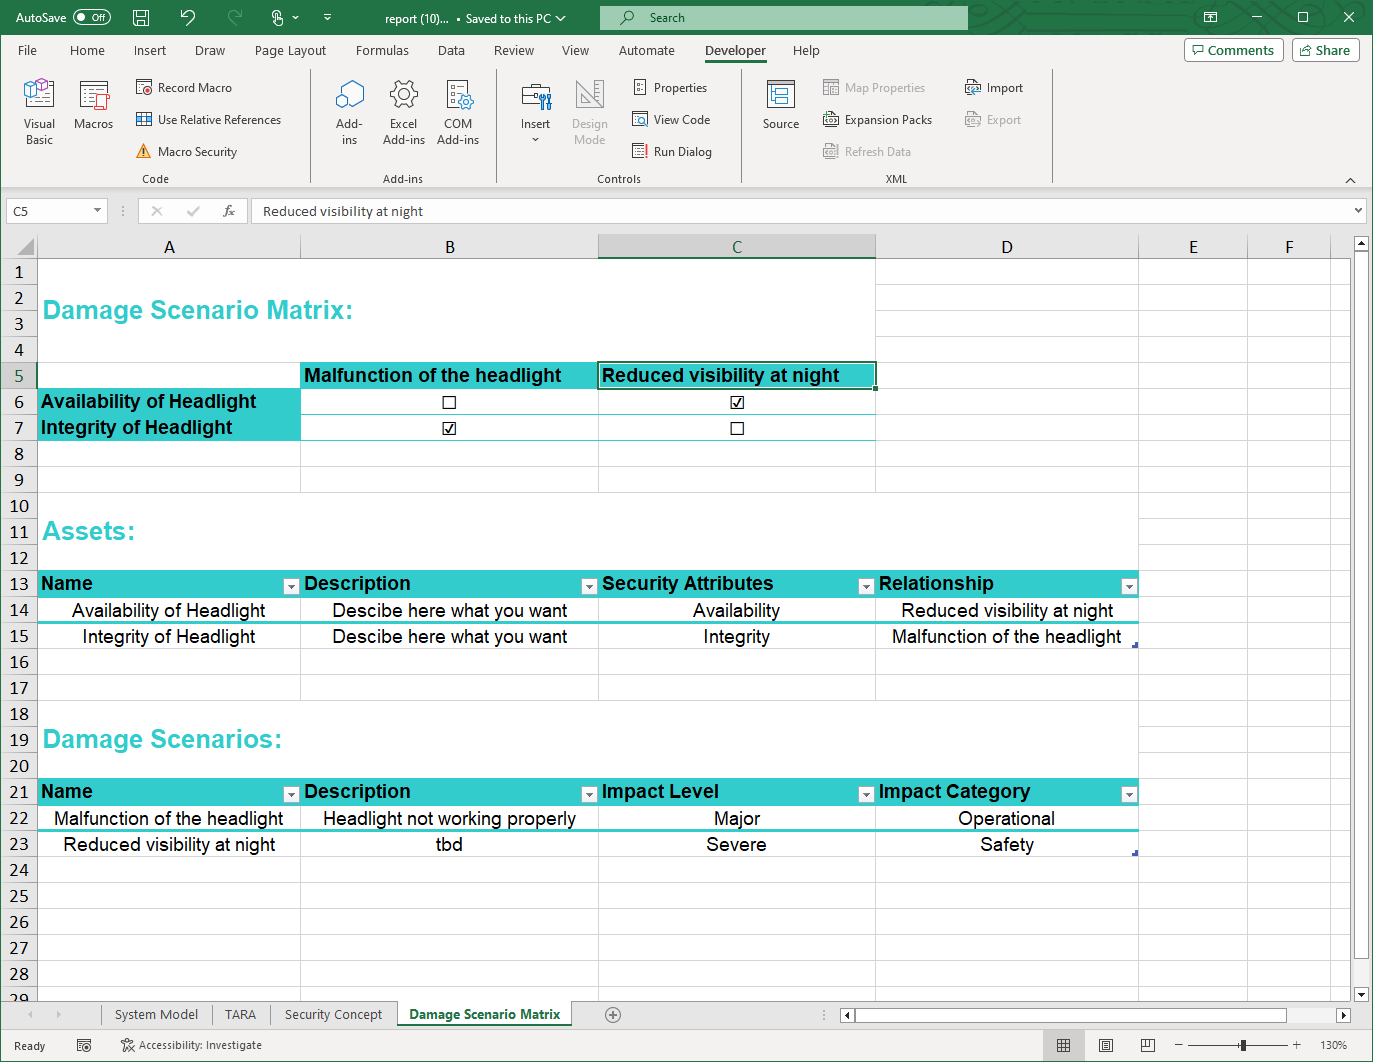The image size is (1373, 1062).
Task: Open the Visual Basic editor
Action: (x=39, y=112)
